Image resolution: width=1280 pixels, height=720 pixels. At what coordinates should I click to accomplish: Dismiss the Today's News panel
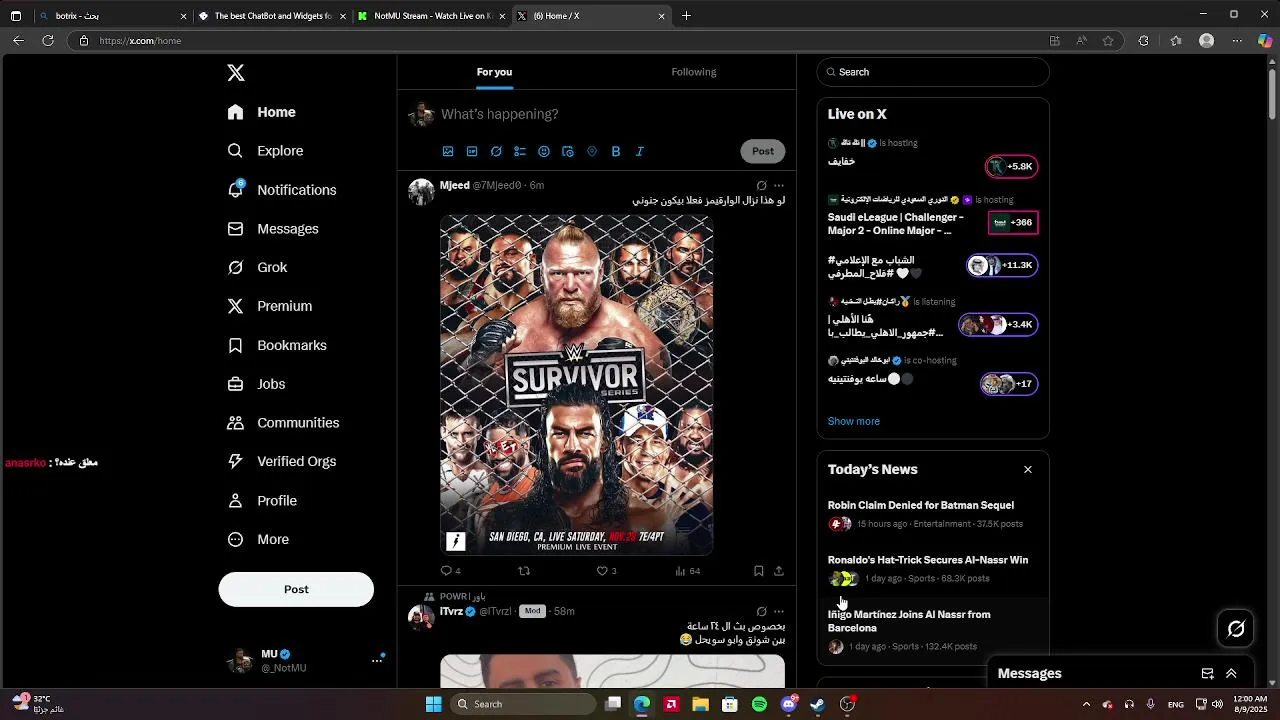pyautogui.click(x=1027, y=469)
